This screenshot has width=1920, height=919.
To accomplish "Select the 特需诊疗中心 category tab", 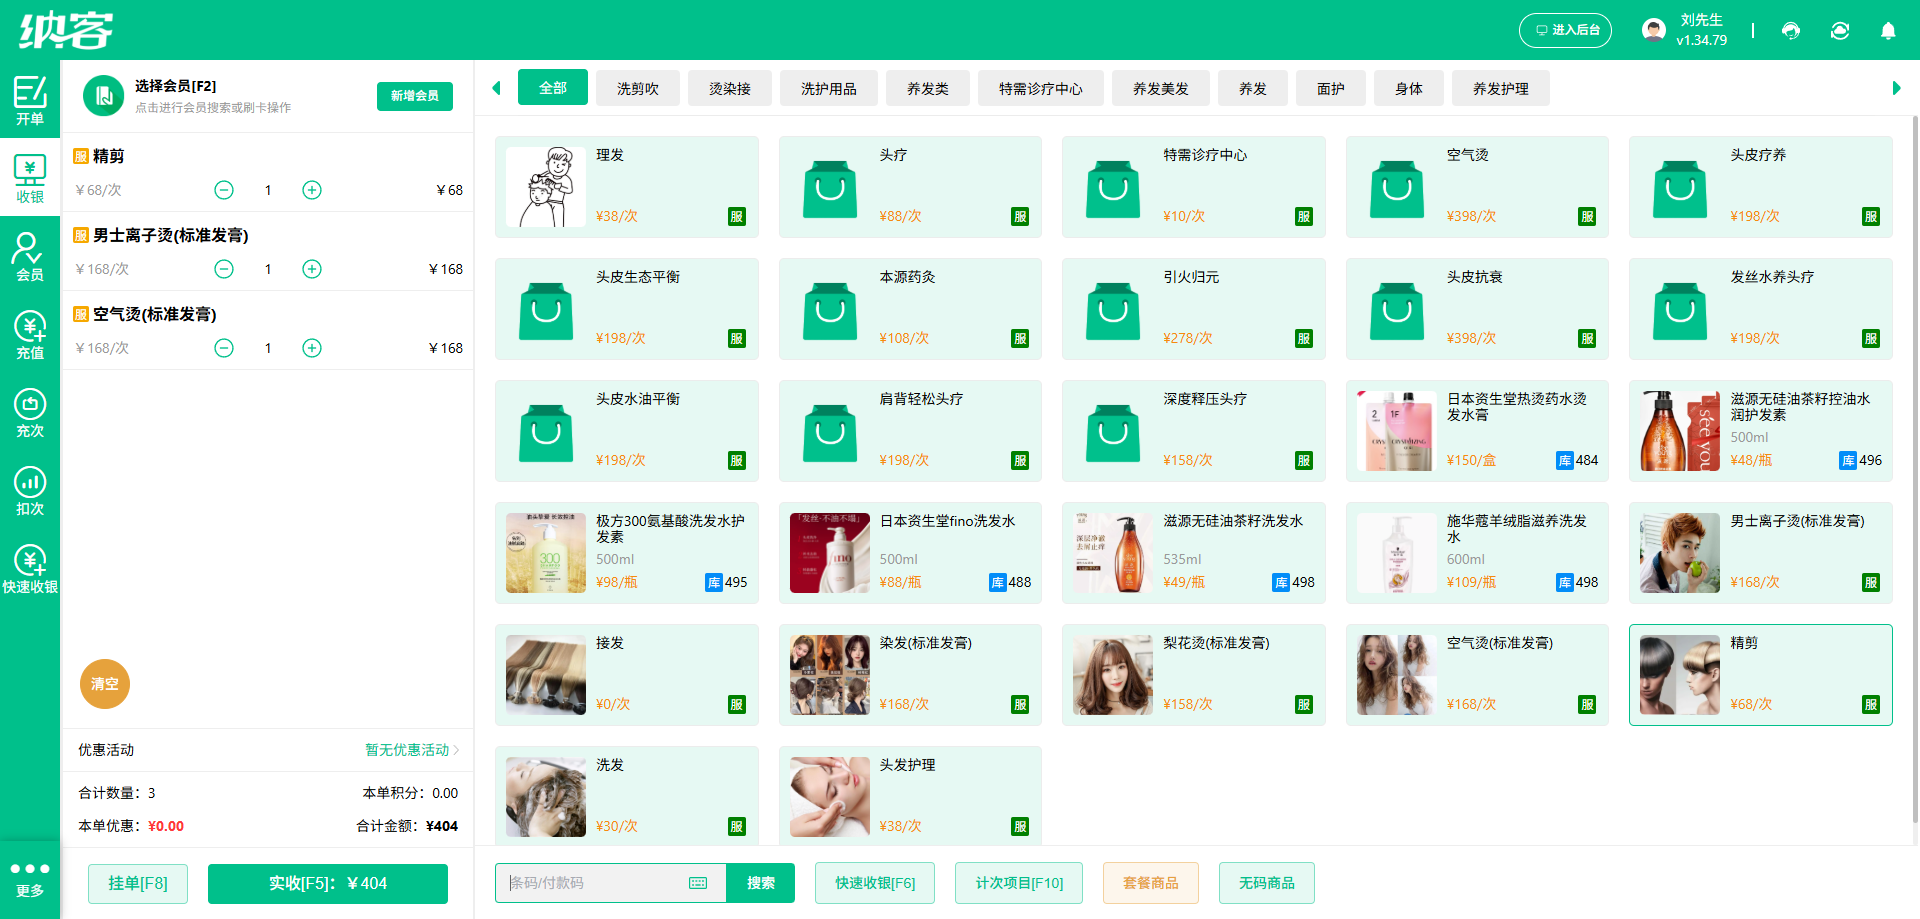I will (x=1041, y=88).
